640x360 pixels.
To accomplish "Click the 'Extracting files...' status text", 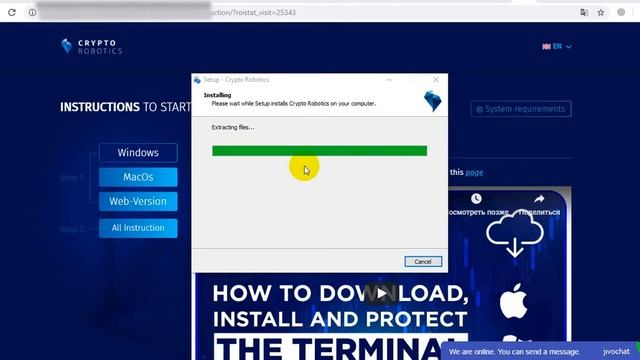I will coord(233,127).
